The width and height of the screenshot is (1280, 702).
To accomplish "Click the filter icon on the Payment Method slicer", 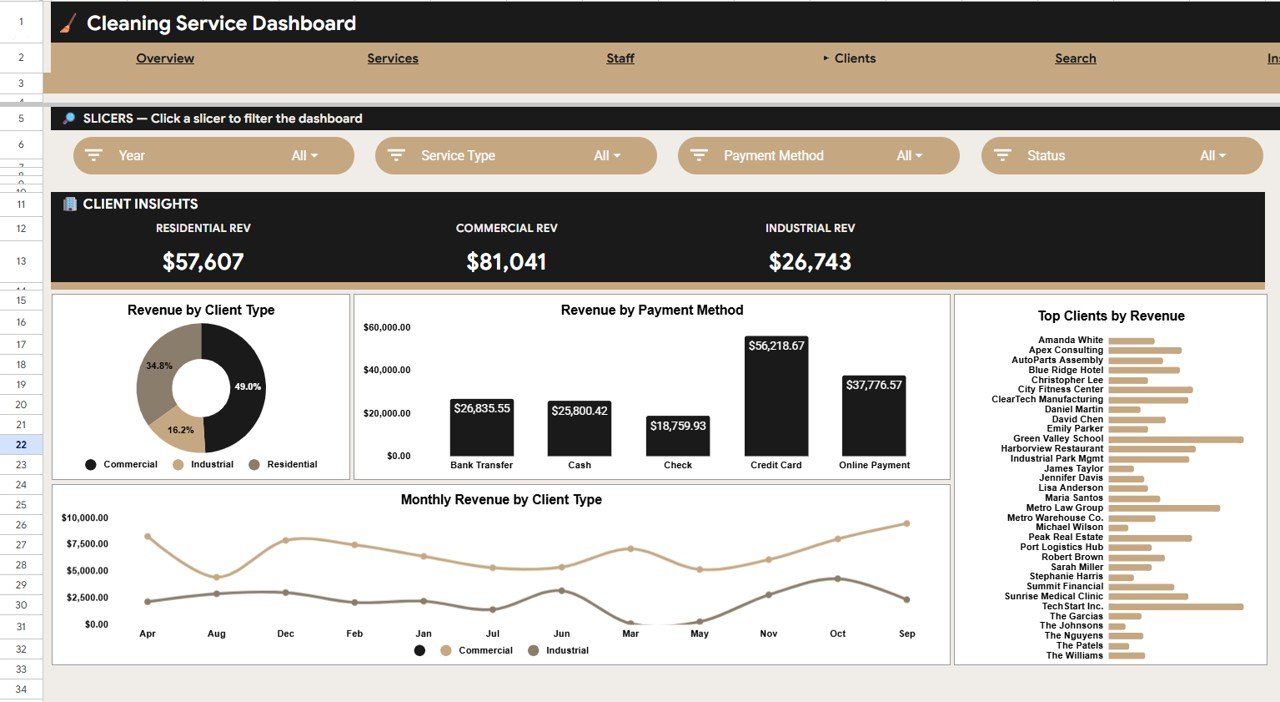I will (x=698, y=155).
